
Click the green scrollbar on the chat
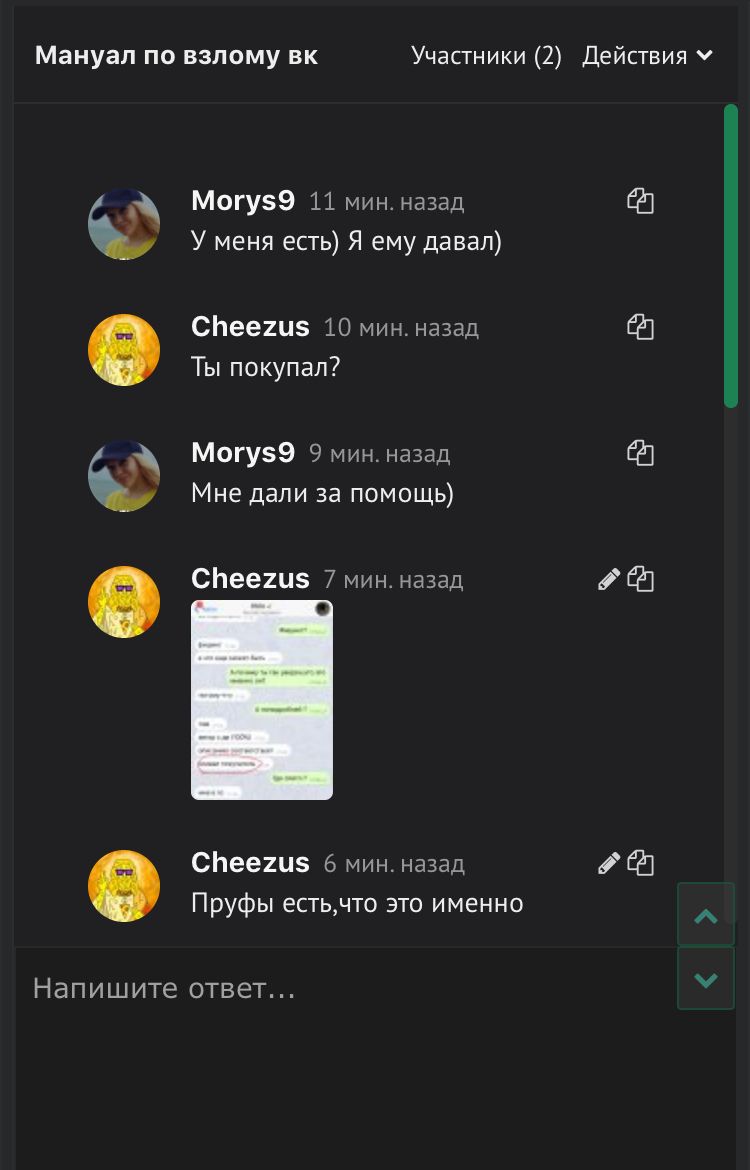731,256
